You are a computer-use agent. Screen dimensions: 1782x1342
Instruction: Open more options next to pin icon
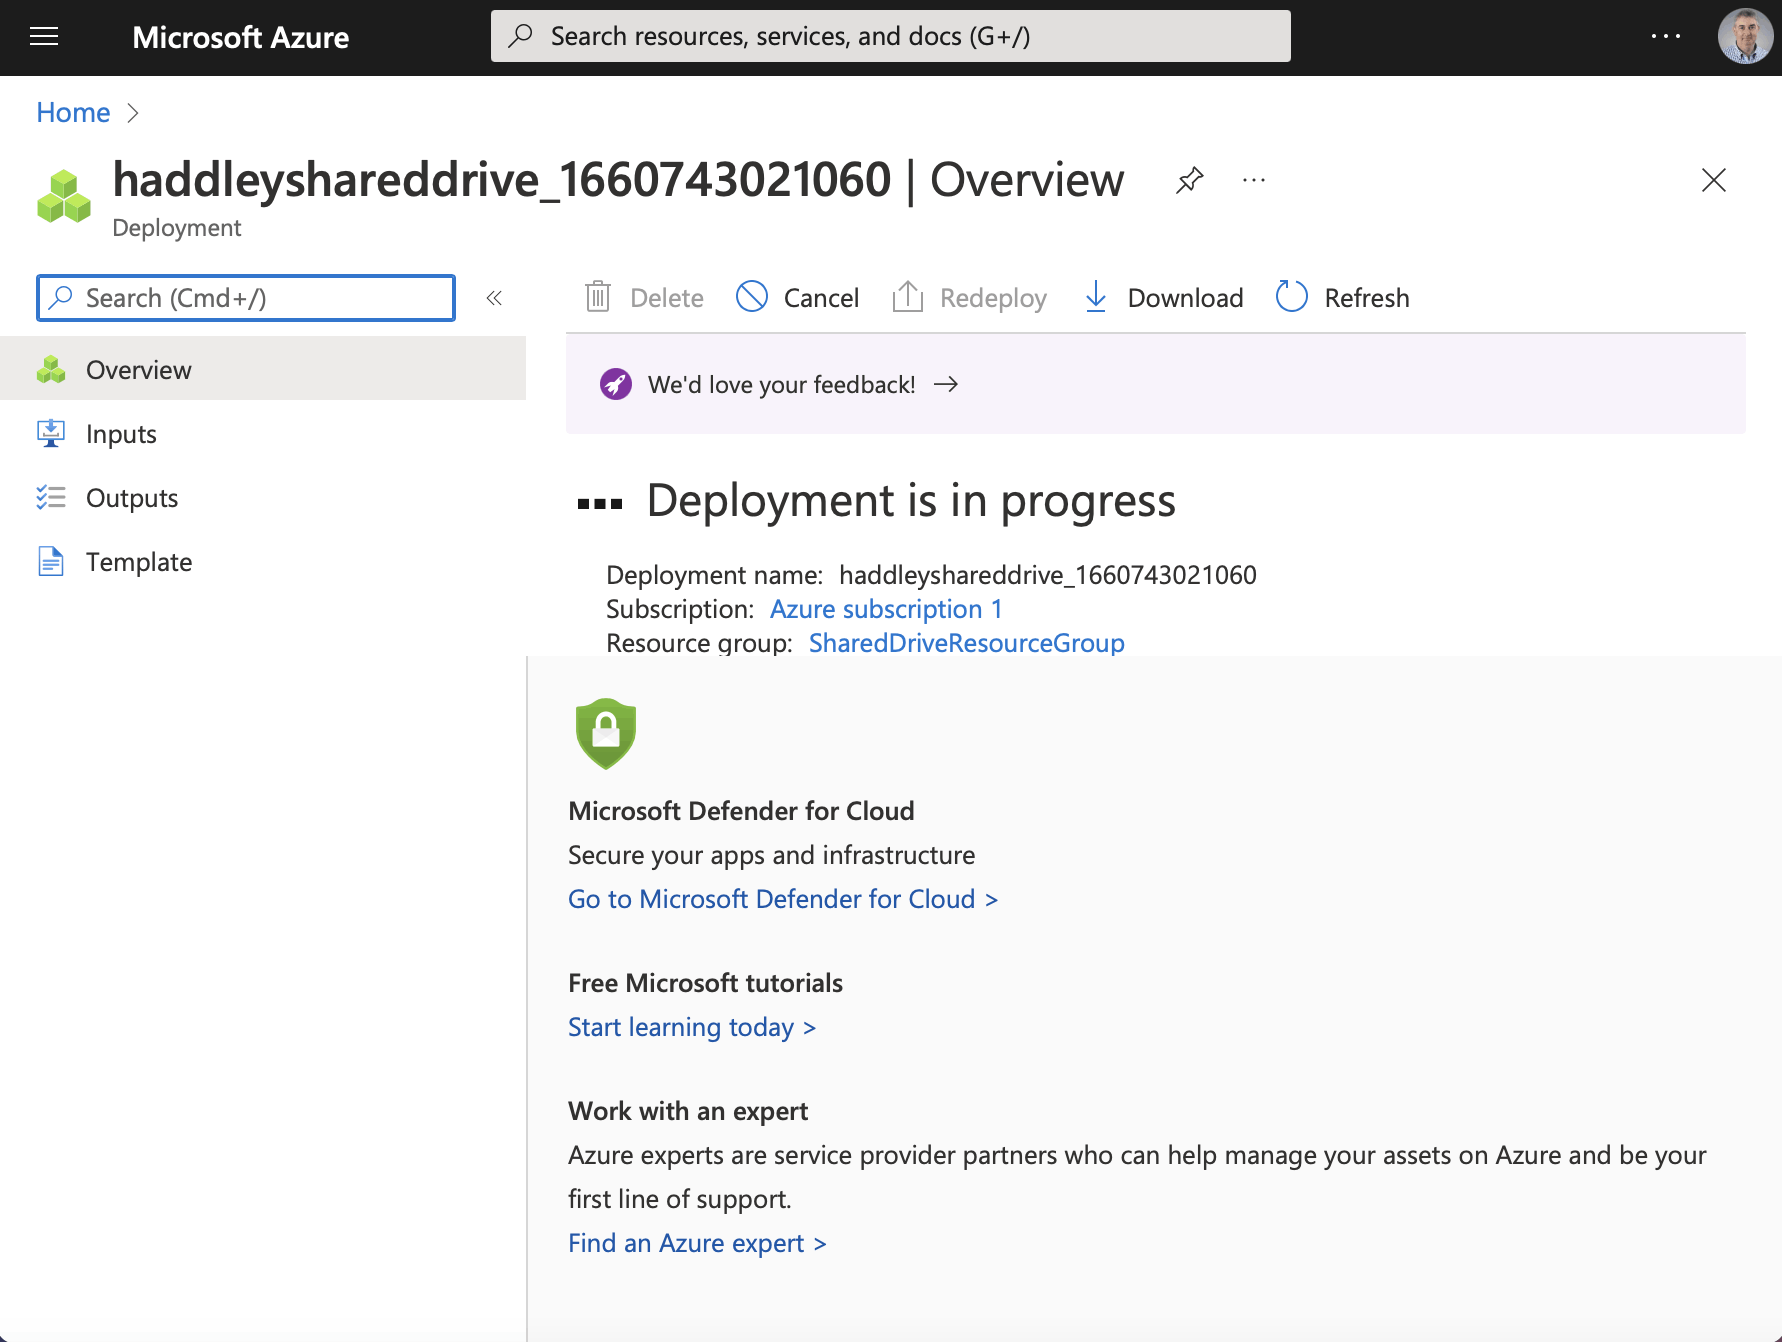1253,181
